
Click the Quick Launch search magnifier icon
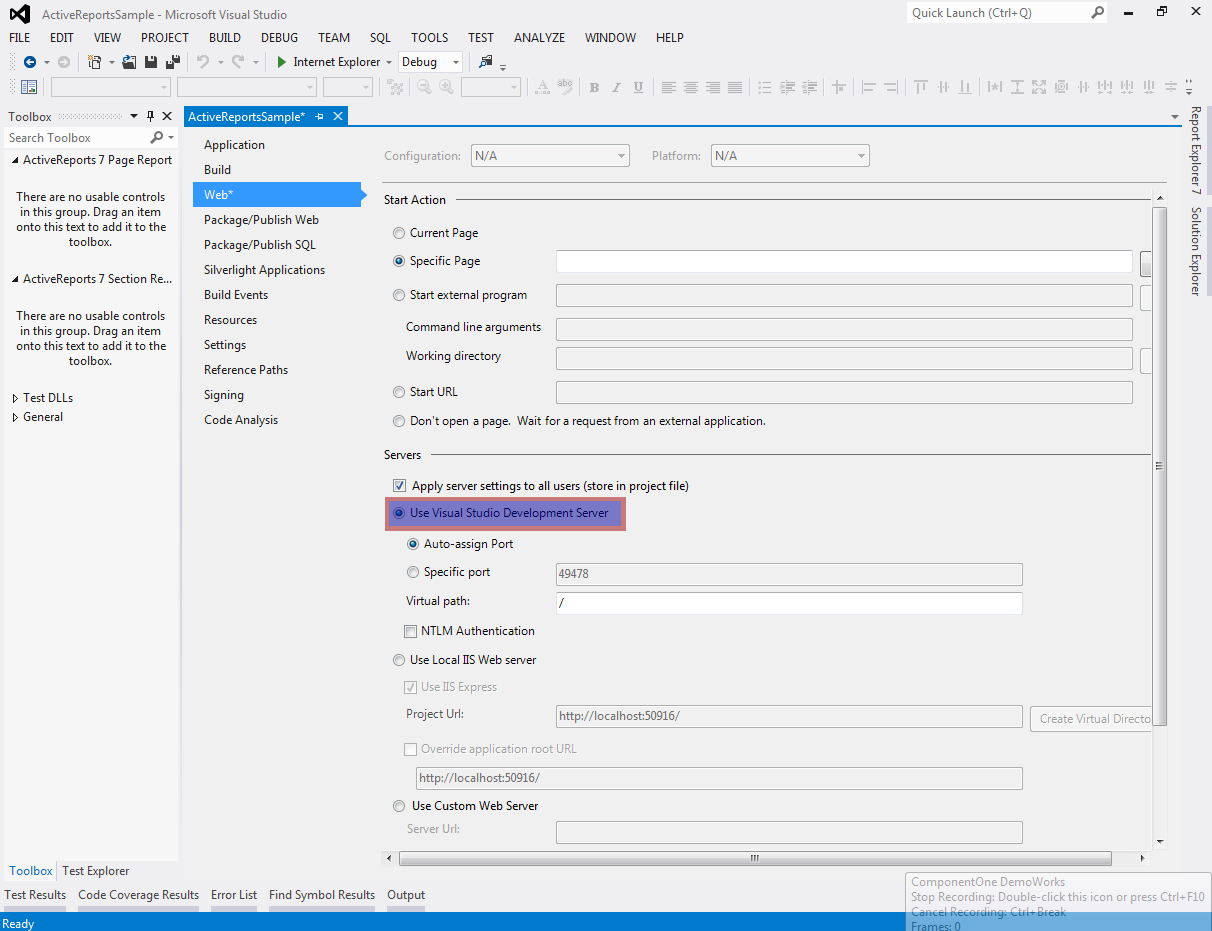(1097, 13)
